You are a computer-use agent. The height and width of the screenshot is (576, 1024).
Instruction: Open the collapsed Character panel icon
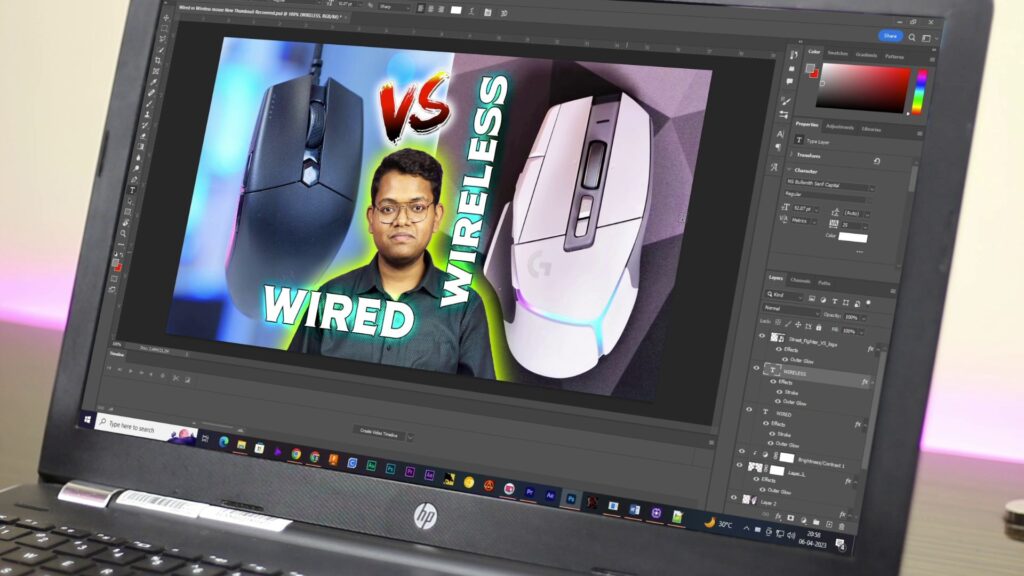780,134
